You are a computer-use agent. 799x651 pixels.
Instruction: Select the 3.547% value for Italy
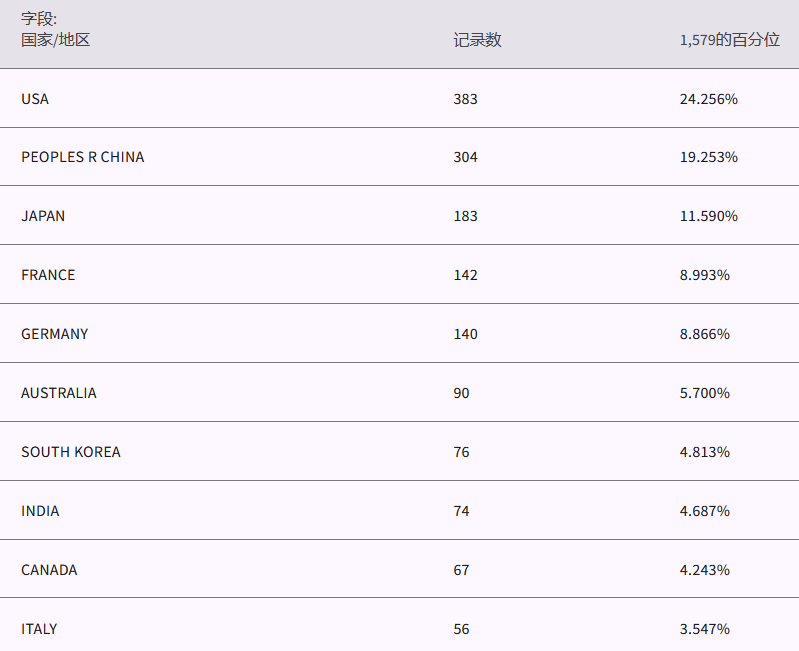(x=704, y=629)
